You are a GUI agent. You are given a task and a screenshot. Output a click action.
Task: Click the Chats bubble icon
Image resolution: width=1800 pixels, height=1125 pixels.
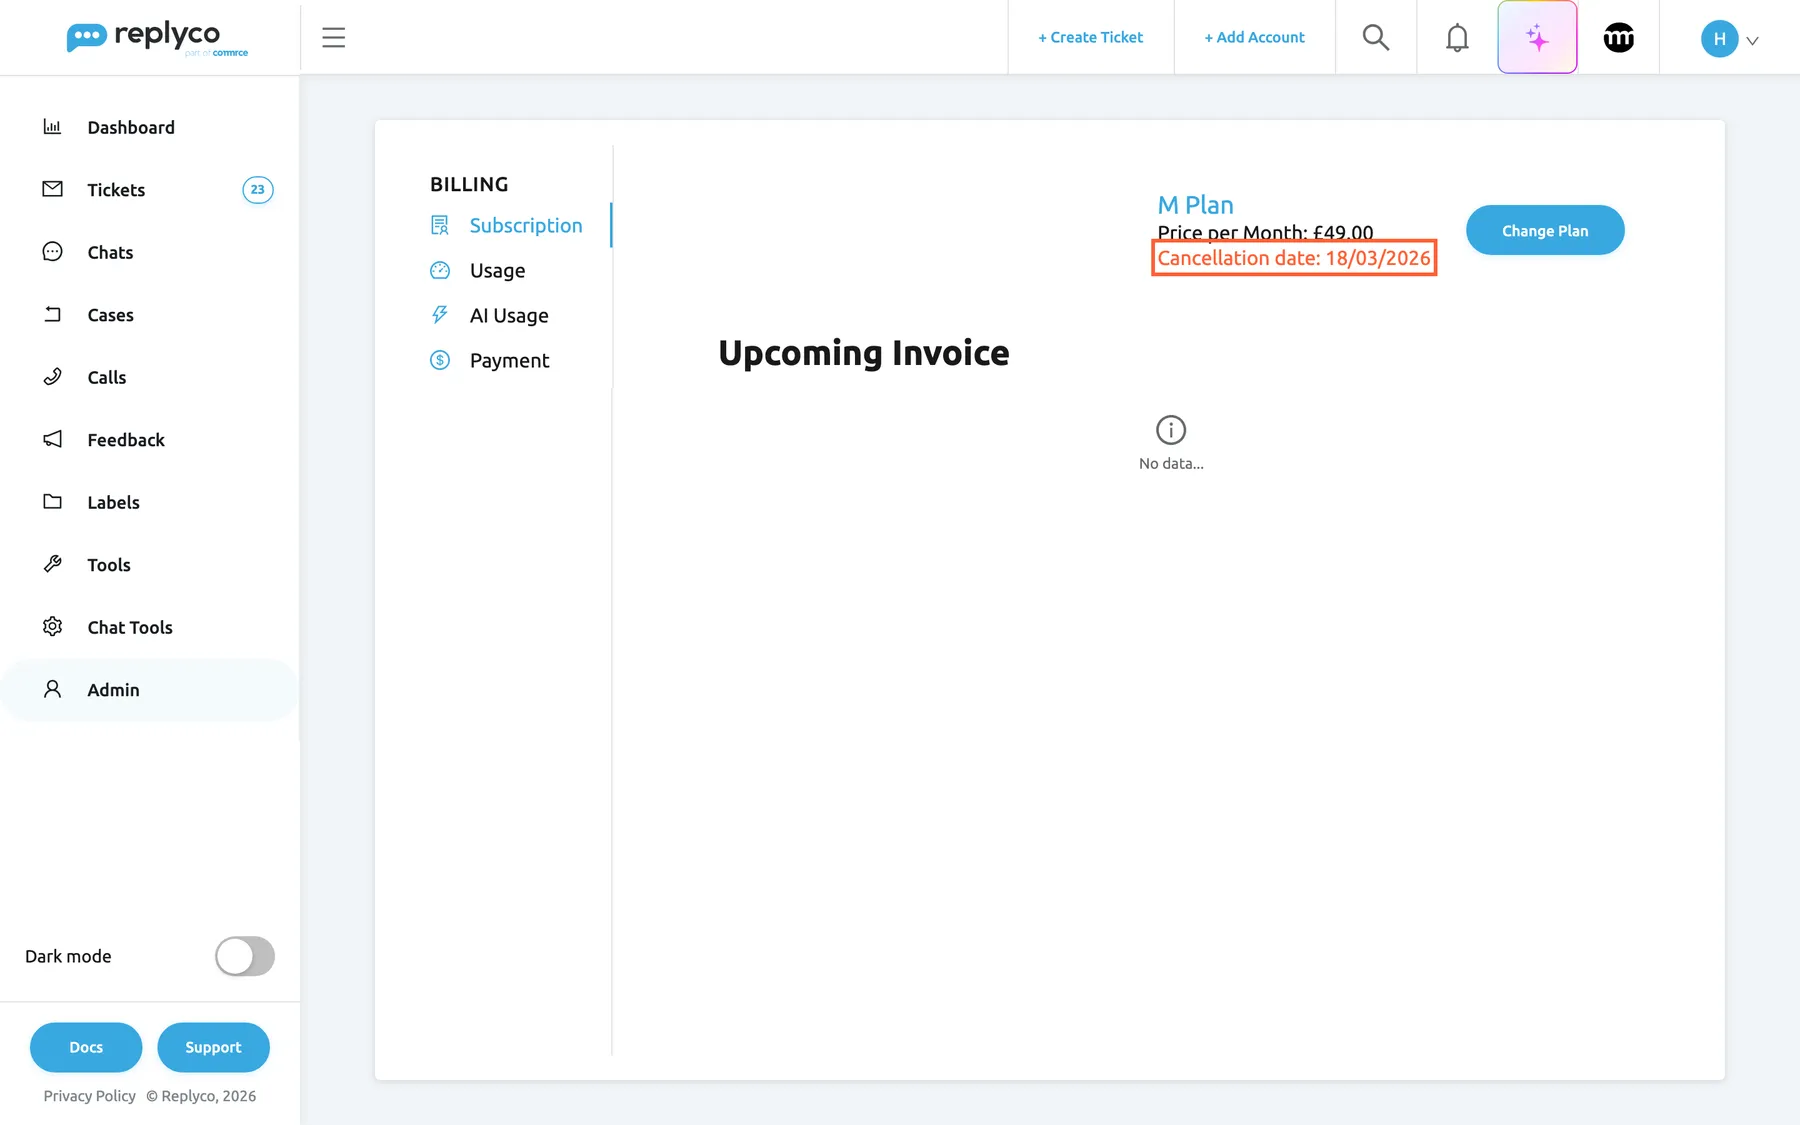[52, 252]
